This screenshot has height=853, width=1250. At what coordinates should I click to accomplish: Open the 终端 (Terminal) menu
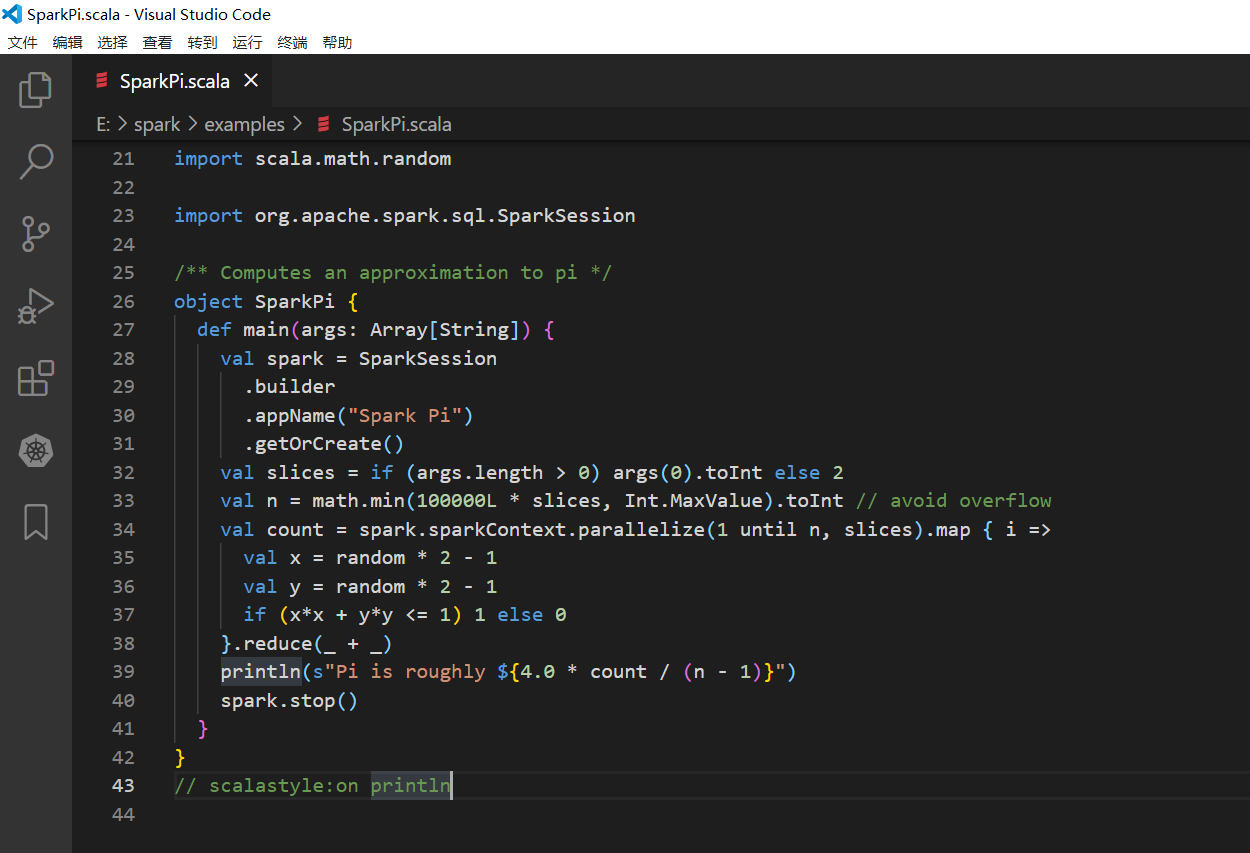(292, 42)
